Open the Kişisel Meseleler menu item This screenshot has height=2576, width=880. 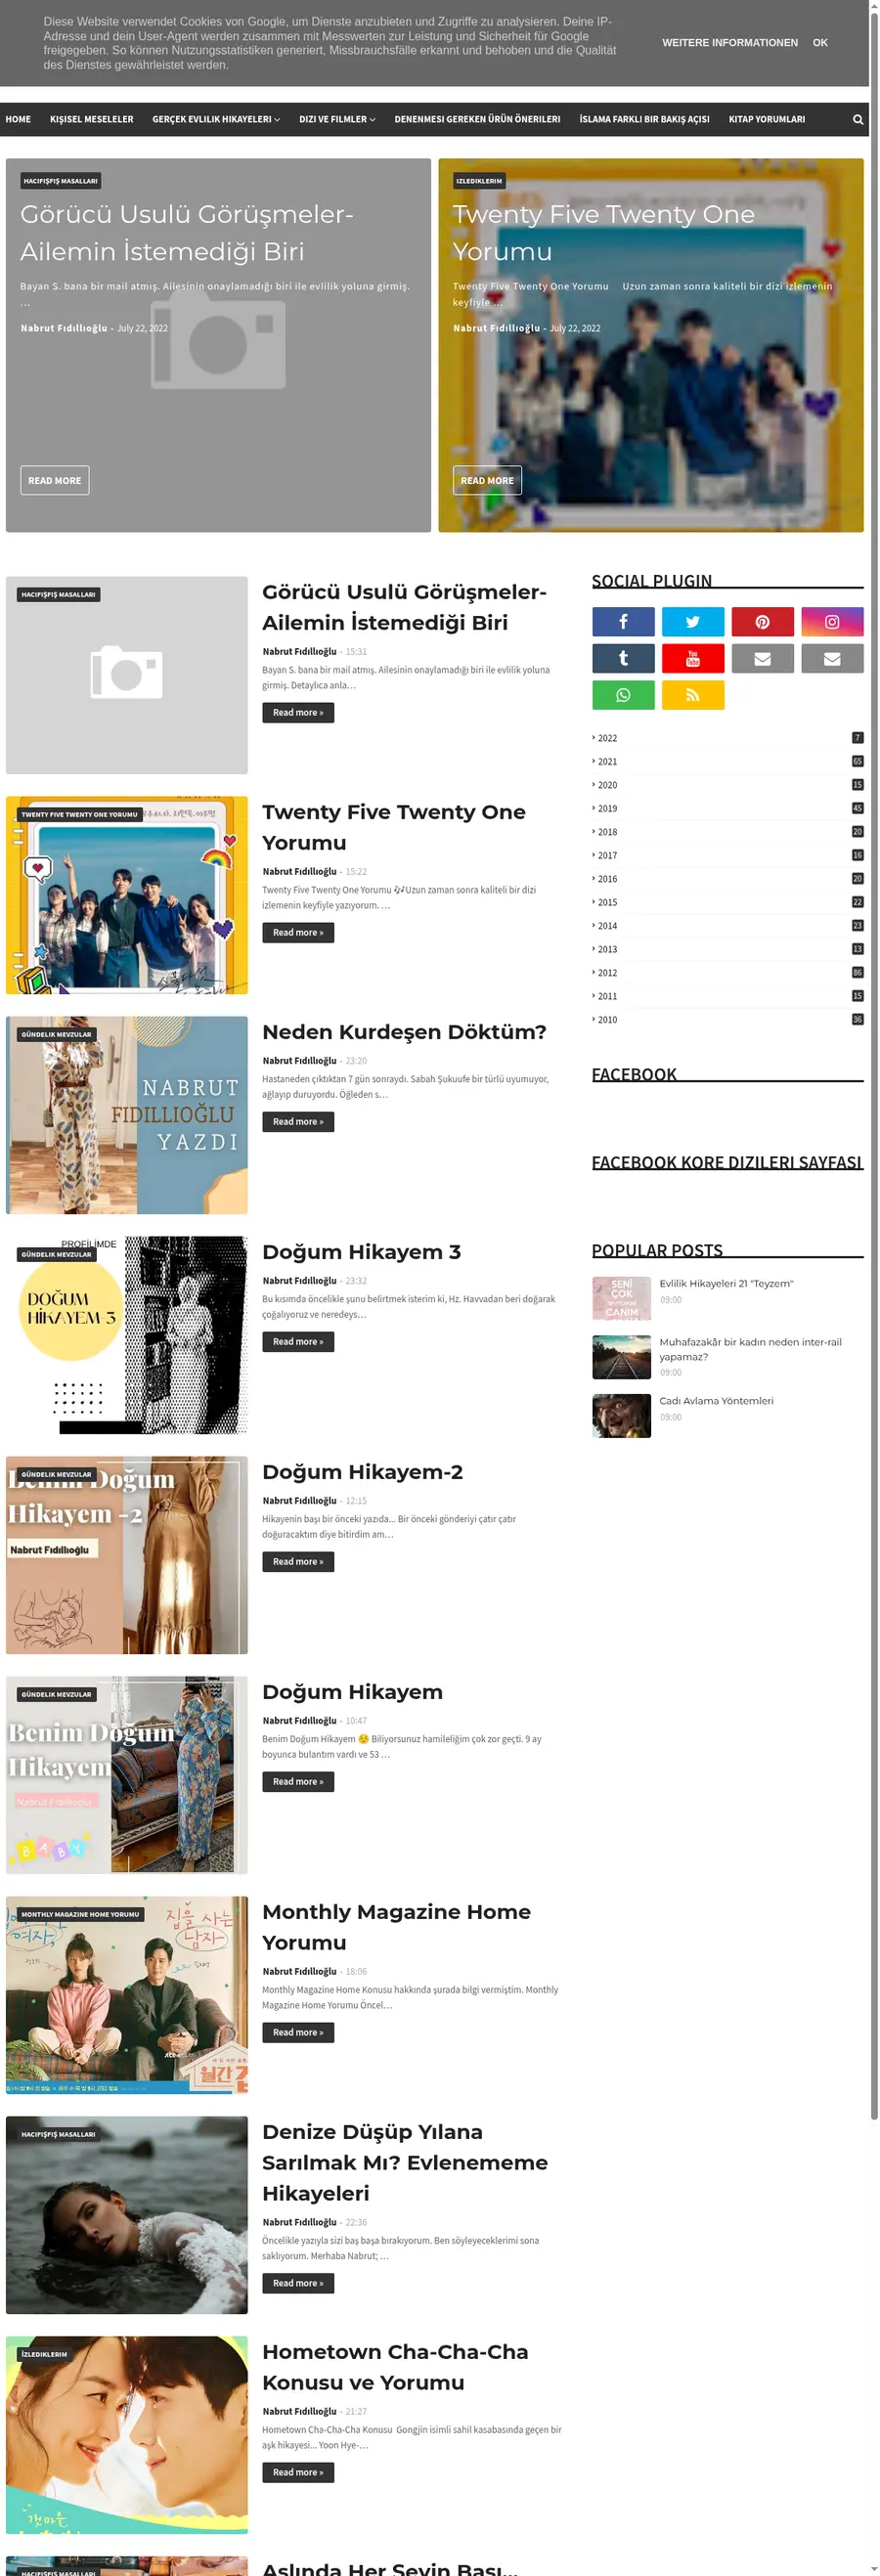pos(92,119)
